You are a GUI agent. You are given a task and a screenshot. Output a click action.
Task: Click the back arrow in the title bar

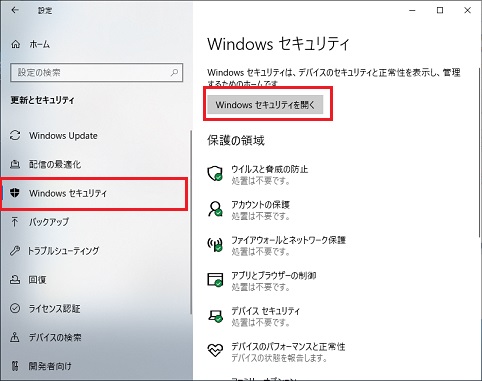15,10
